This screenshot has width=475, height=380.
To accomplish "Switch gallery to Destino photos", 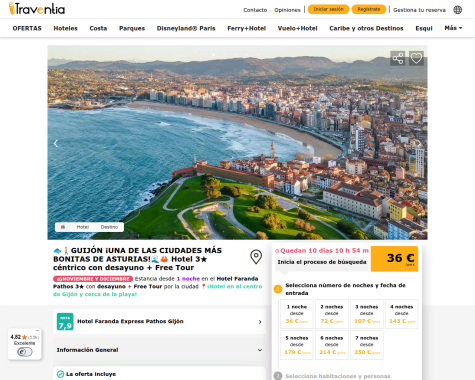I will pyautogui.click(x=109, y=227).
